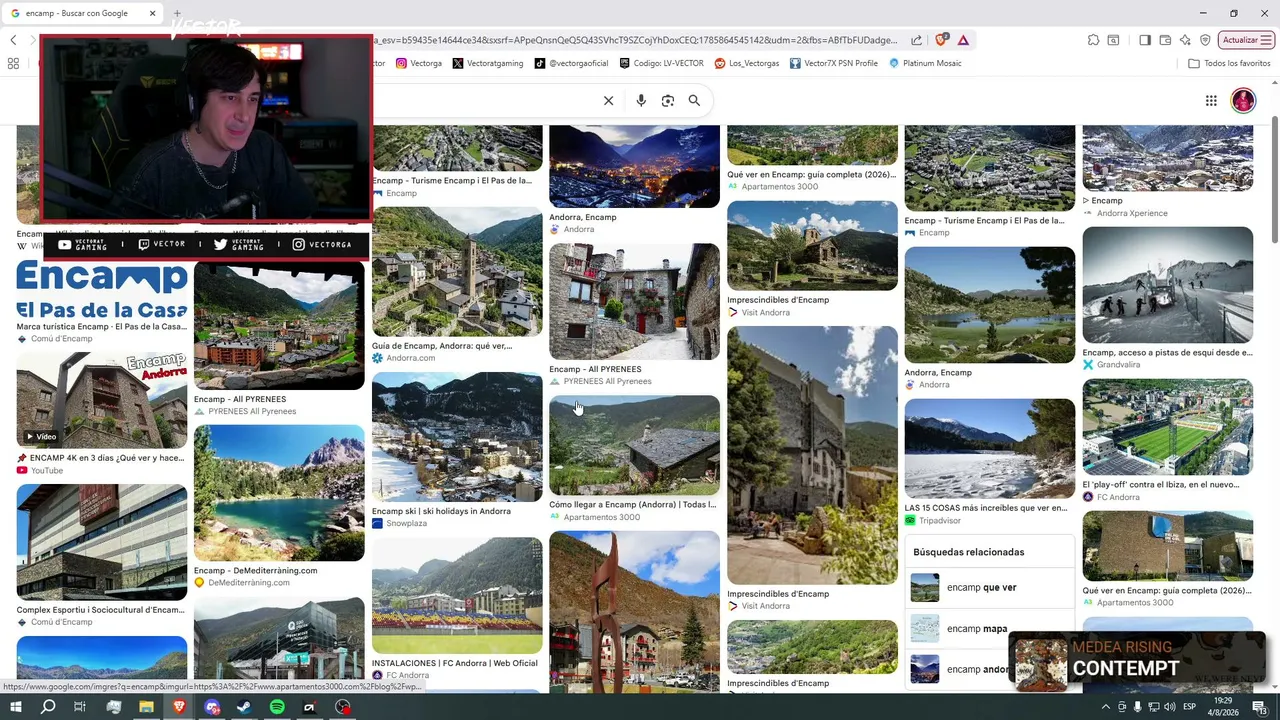Start a voice search with the microphone
This screenshot has height=720, width=1280.
[641, 100]
